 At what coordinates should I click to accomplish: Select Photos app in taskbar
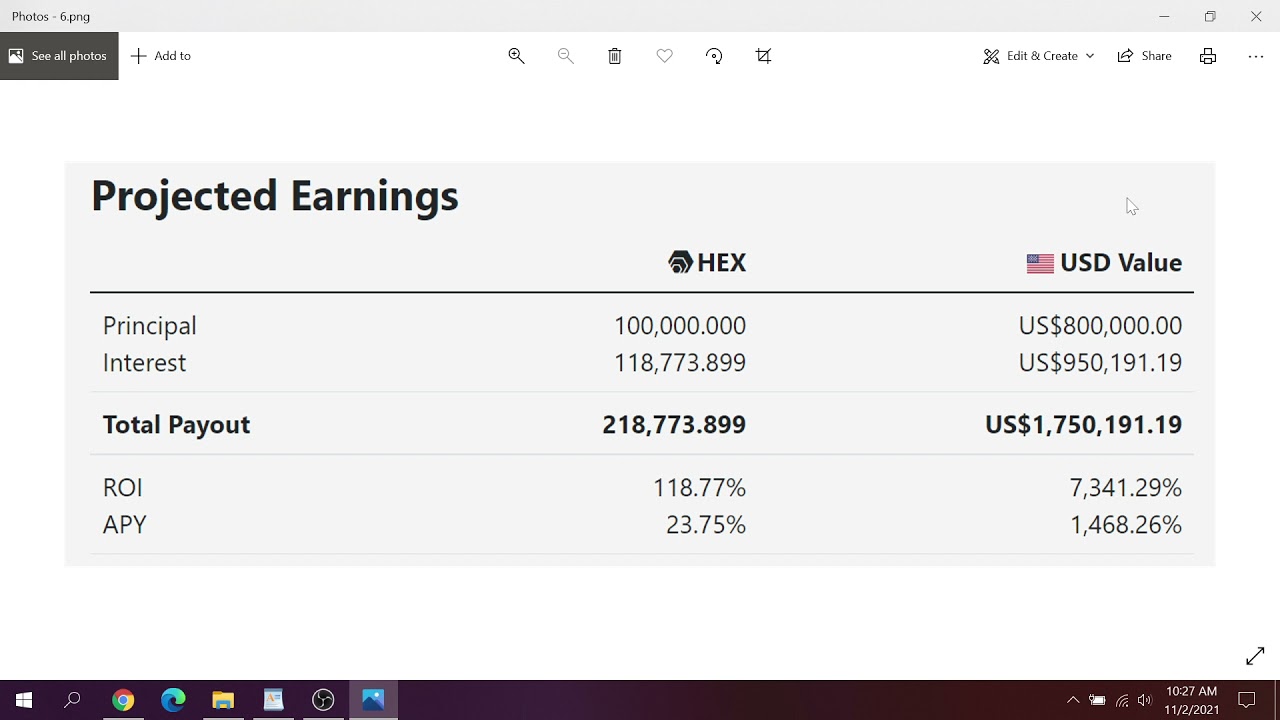pos(373,700)
